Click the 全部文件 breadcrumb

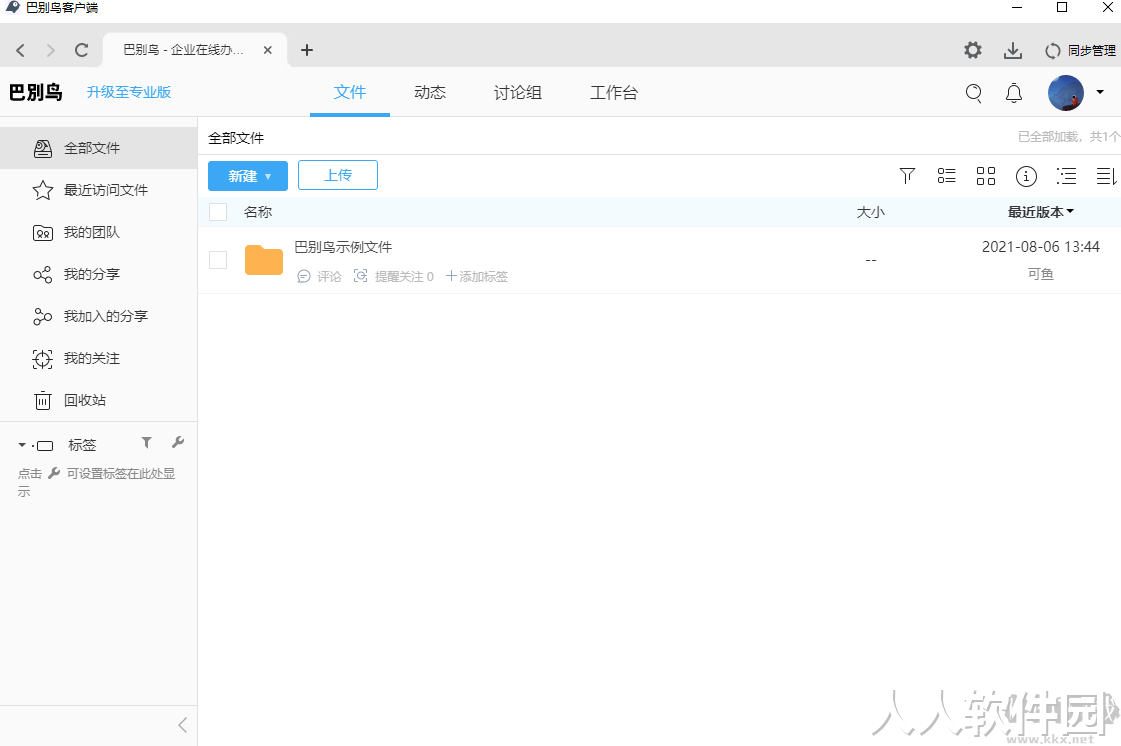[236, 138]
